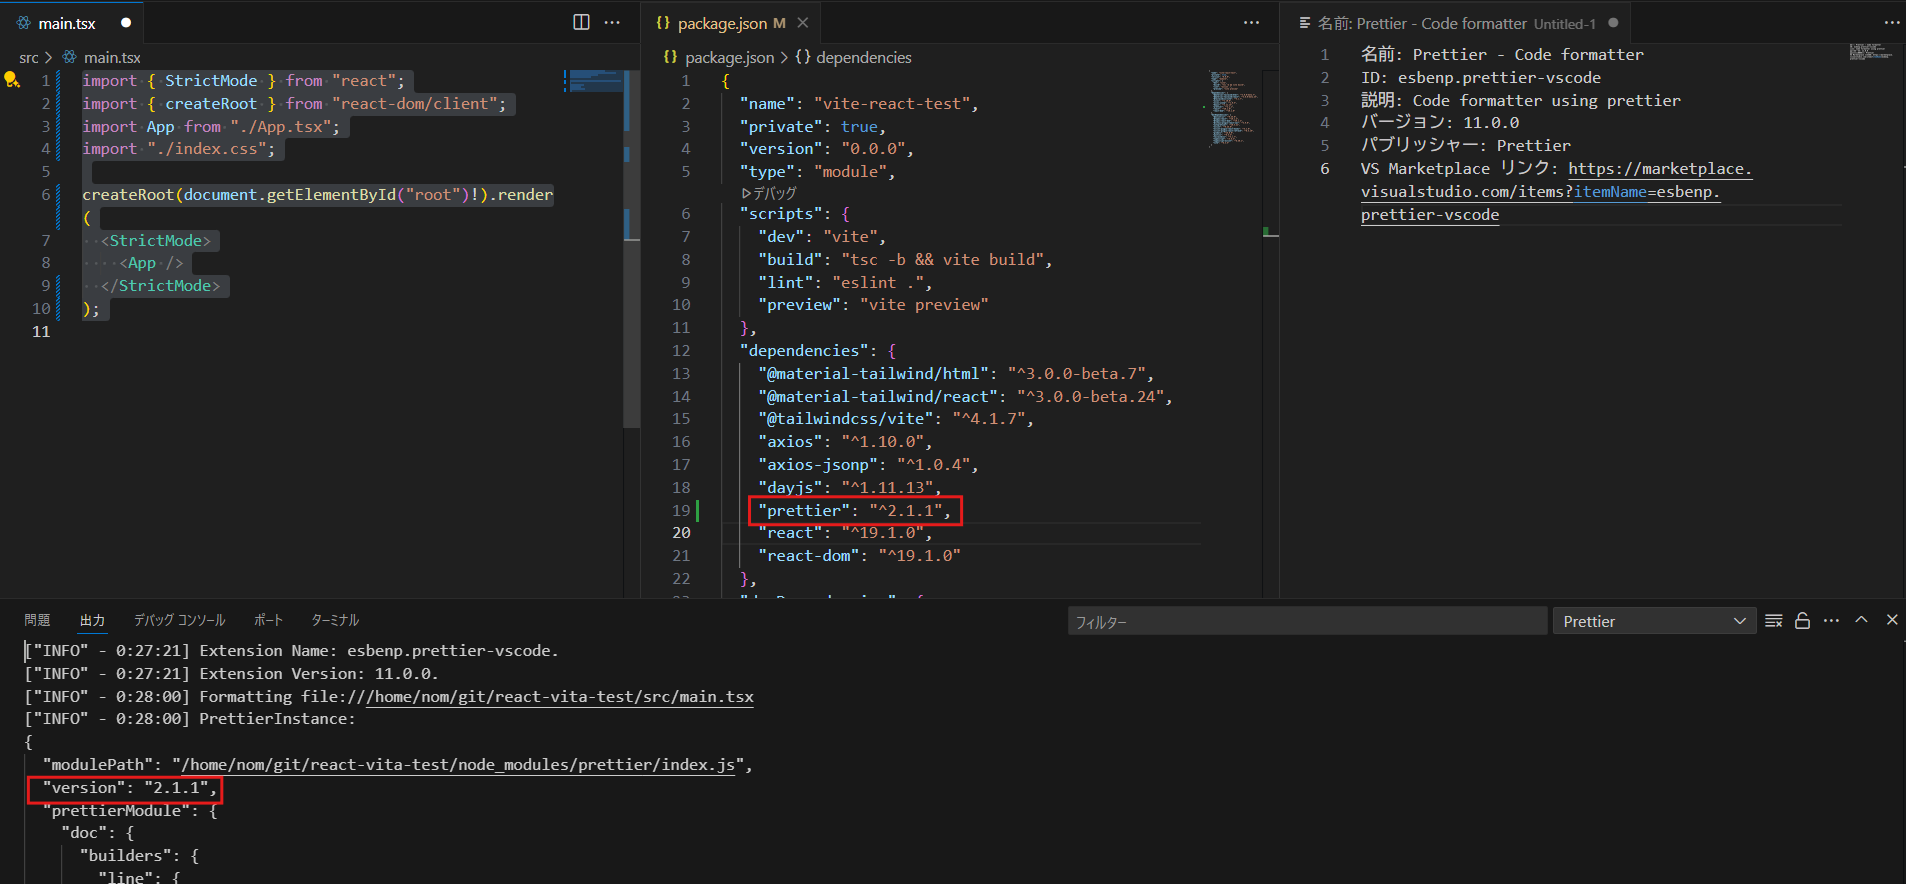This screenshot has width=1906, height=884.
Task: Close the bottom output panel
Action: (1892, 620)
